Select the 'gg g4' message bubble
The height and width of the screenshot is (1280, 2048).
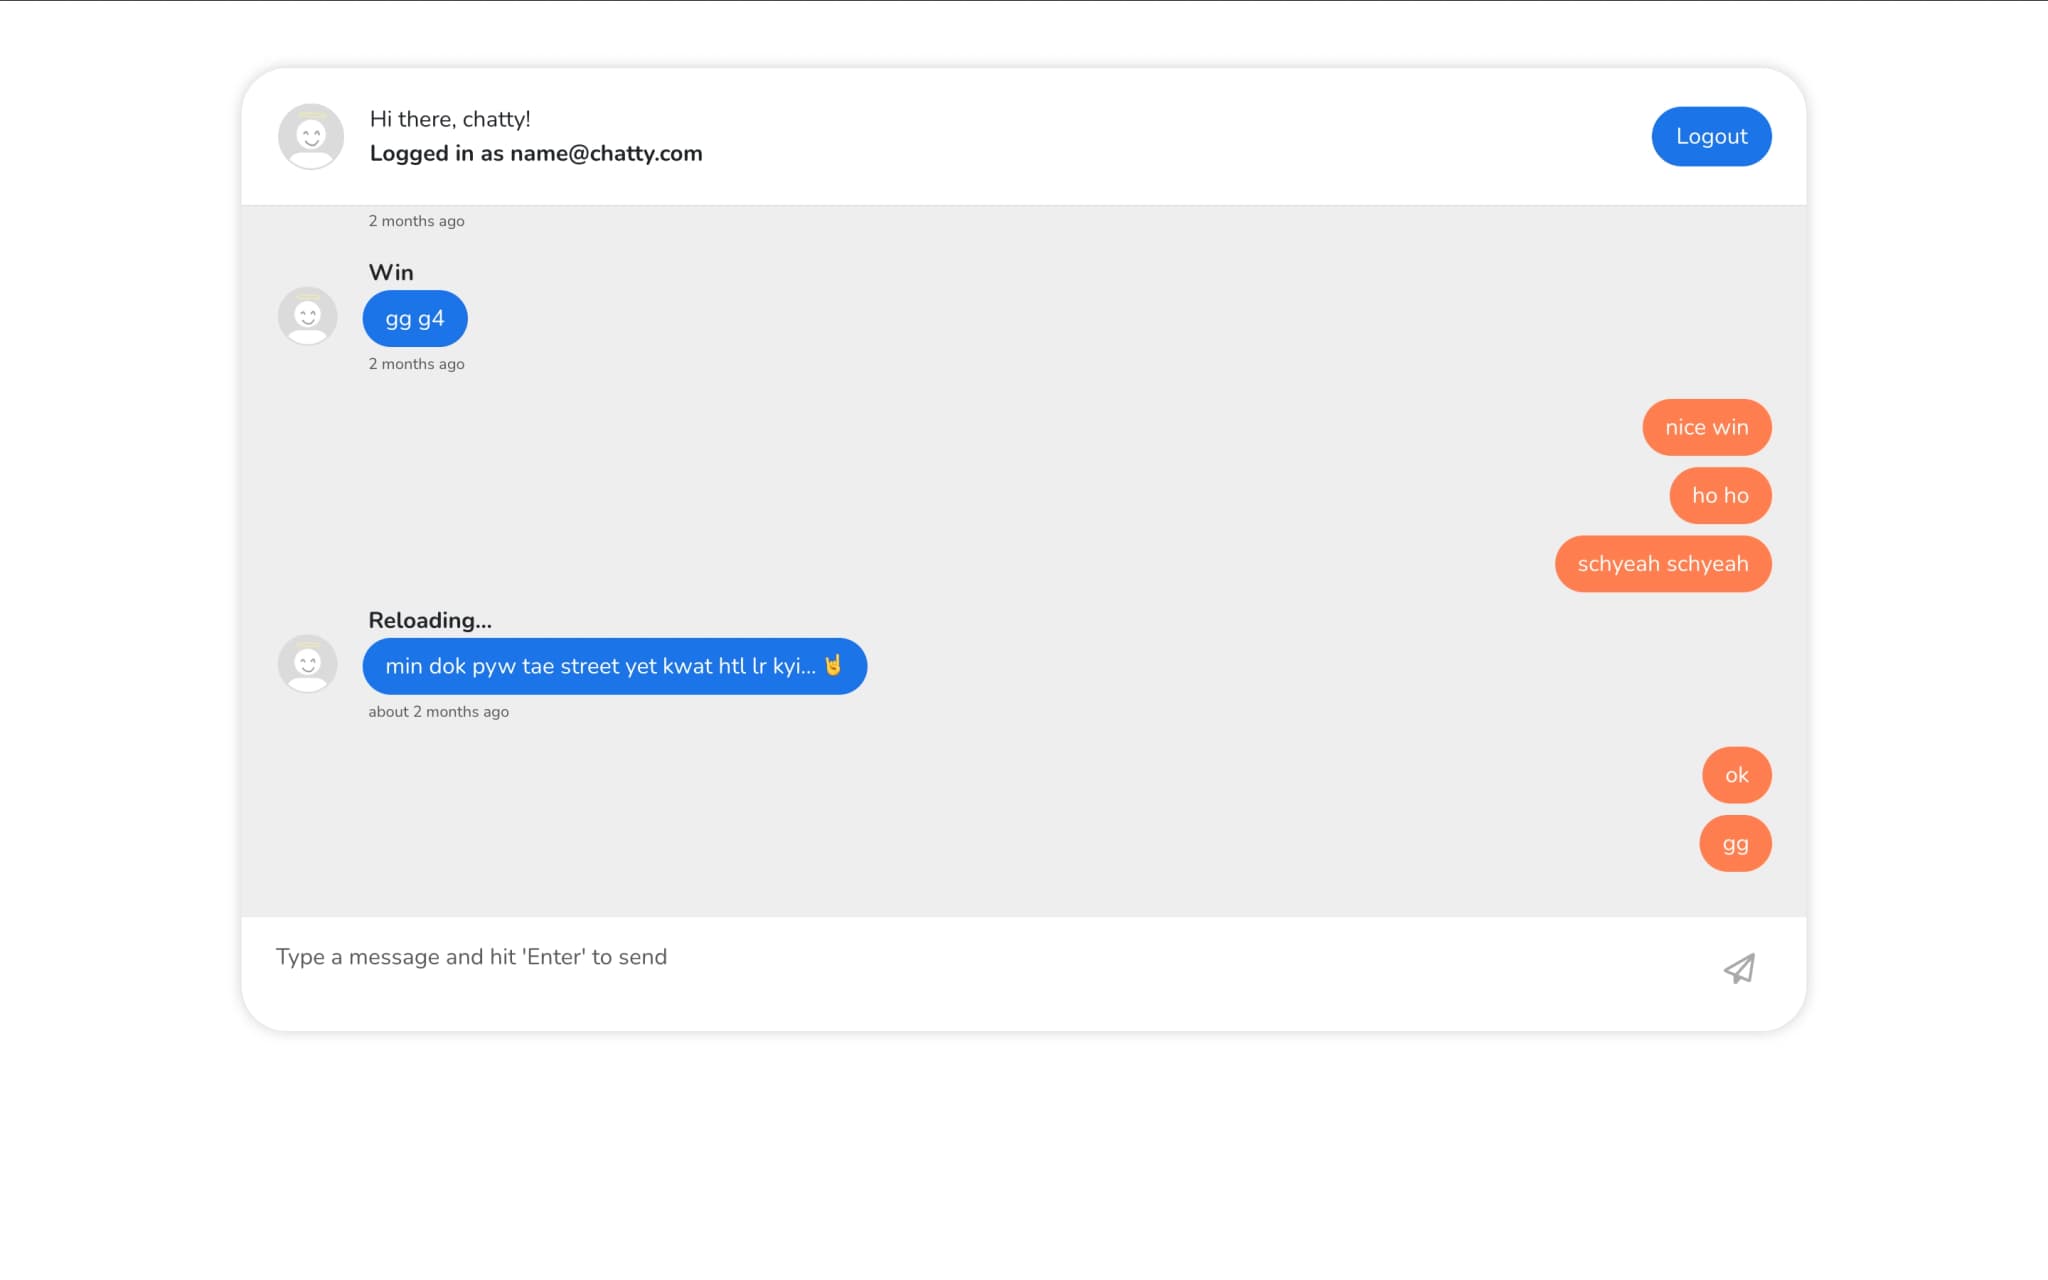tap(415, 319)
